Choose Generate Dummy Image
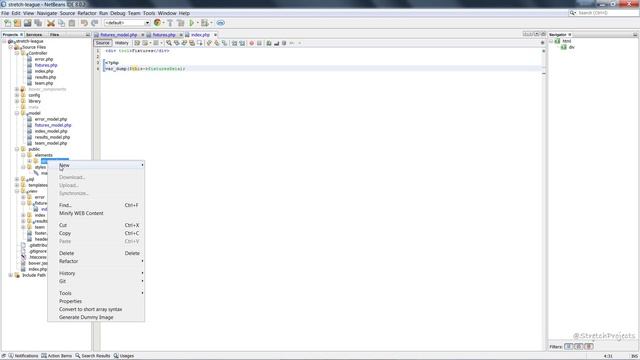The height and width of the screenshot is (360, 640). pyautogui.click(x=96, y=317)
